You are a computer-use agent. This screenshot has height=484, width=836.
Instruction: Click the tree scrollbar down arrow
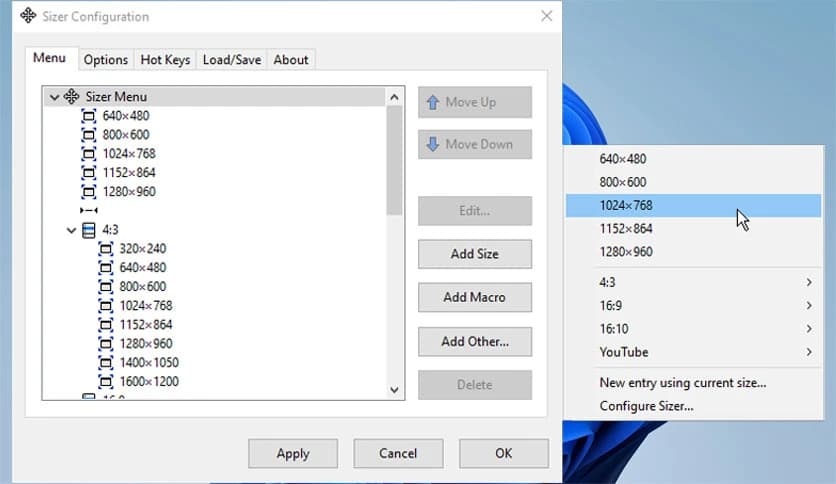(x=395, y=390)
